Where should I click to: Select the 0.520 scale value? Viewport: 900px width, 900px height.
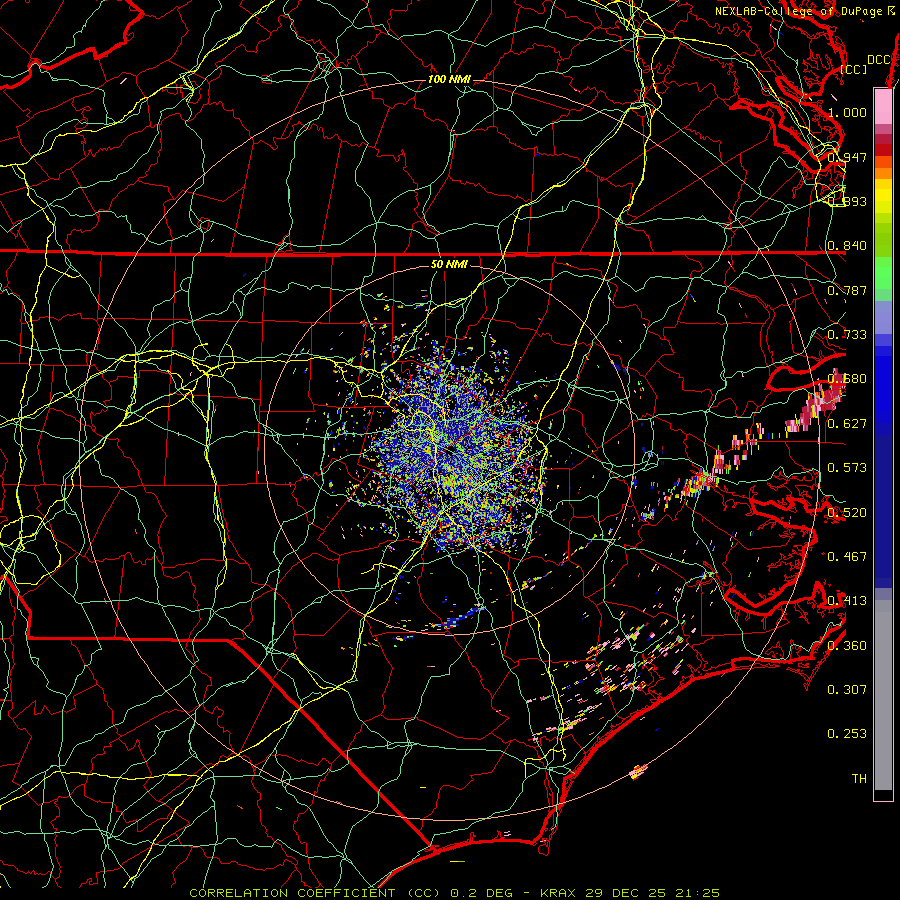pos(847,512)
